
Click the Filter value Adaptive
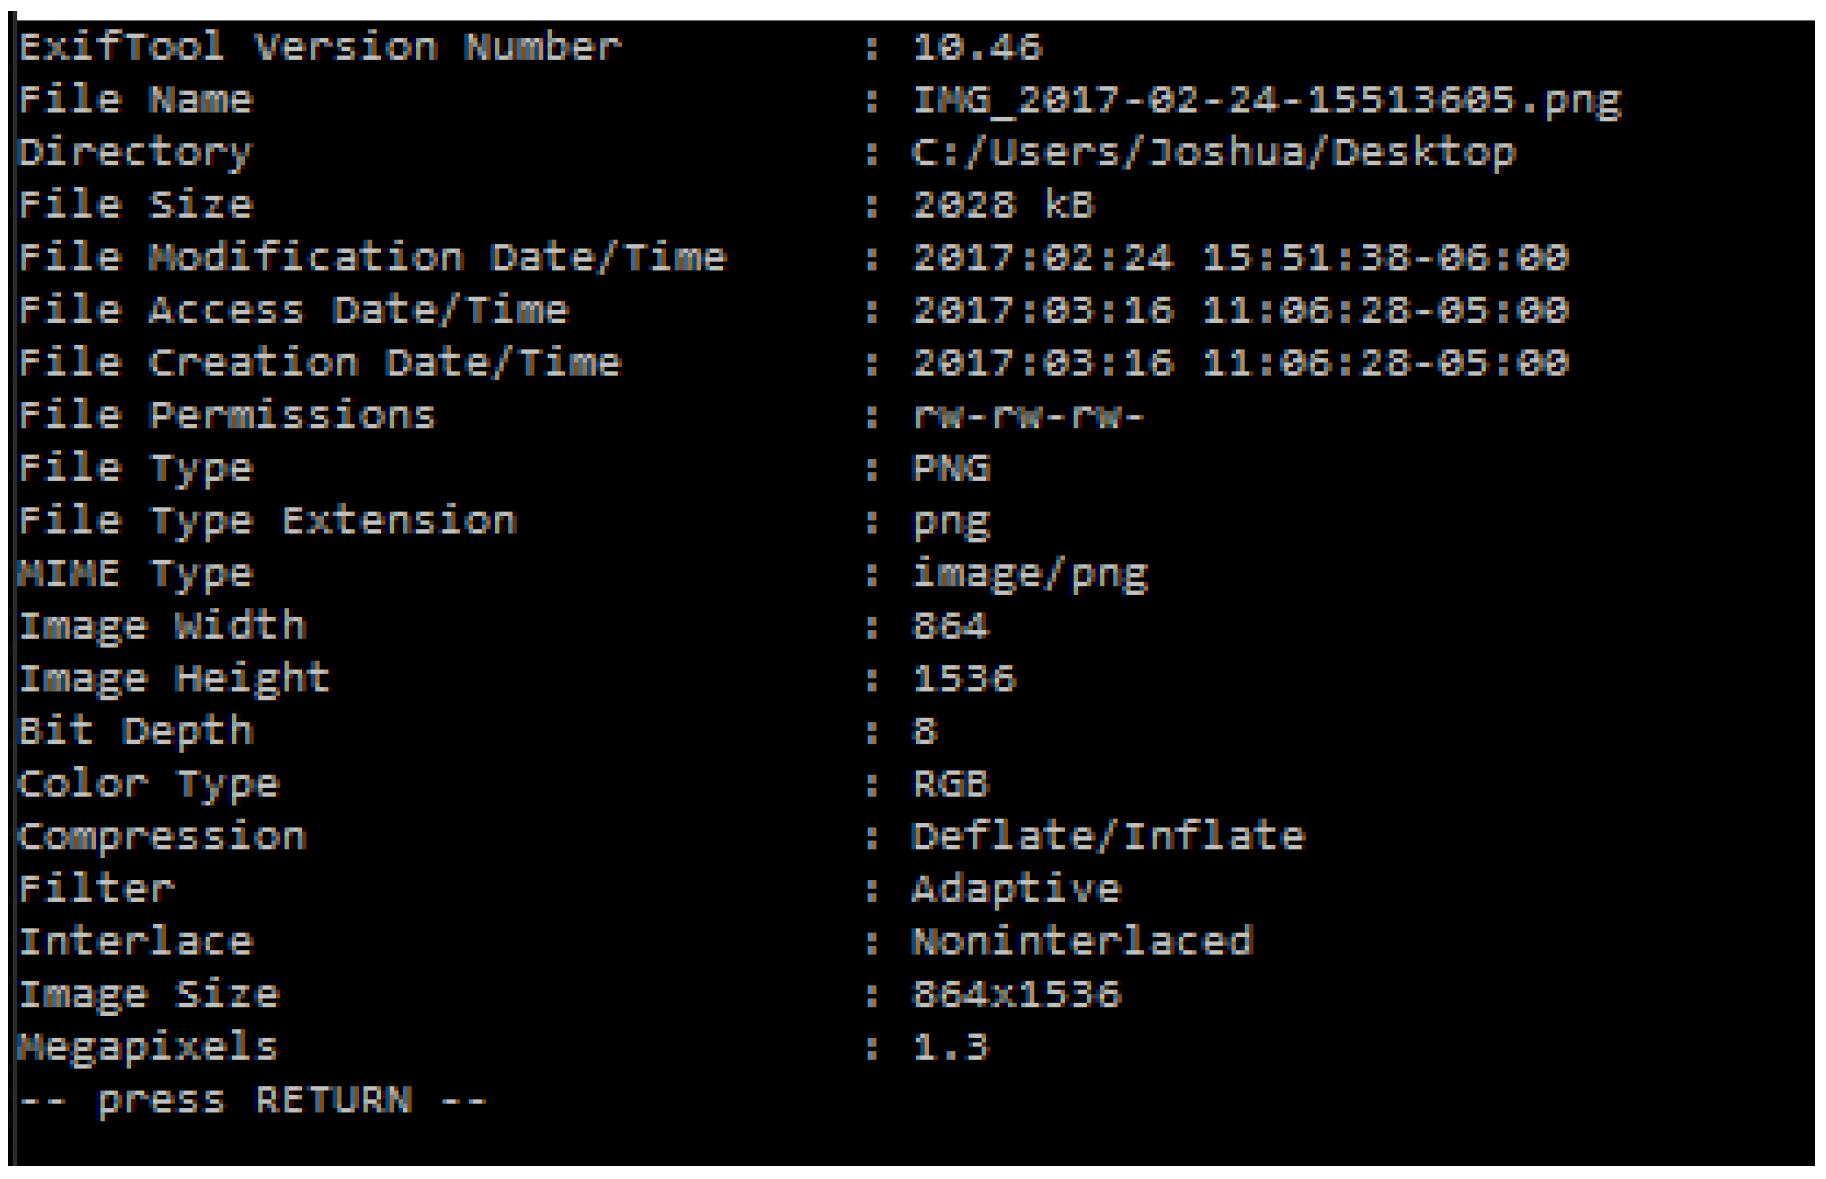(1016, 889)
